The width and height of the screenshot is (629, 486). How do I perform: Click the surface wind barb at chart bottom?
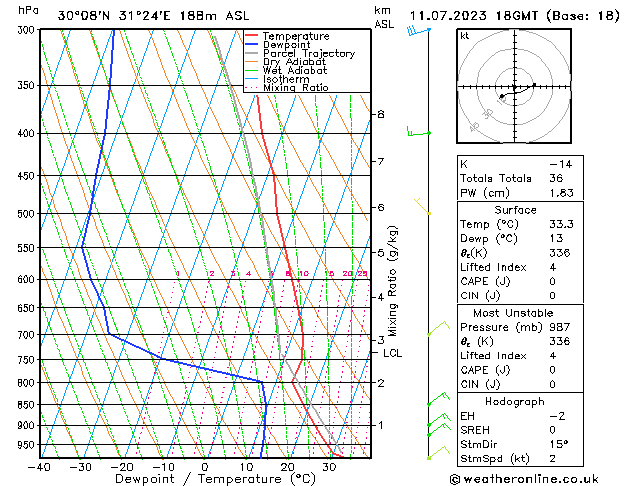438,453
